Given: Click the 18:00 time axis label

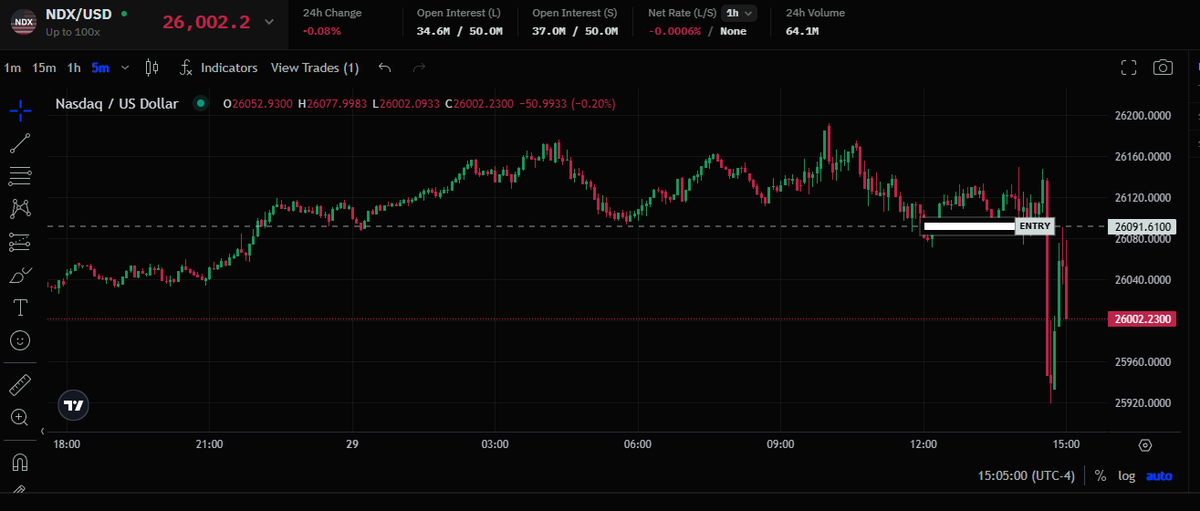Looking at the screenshot, I should 67,444.
